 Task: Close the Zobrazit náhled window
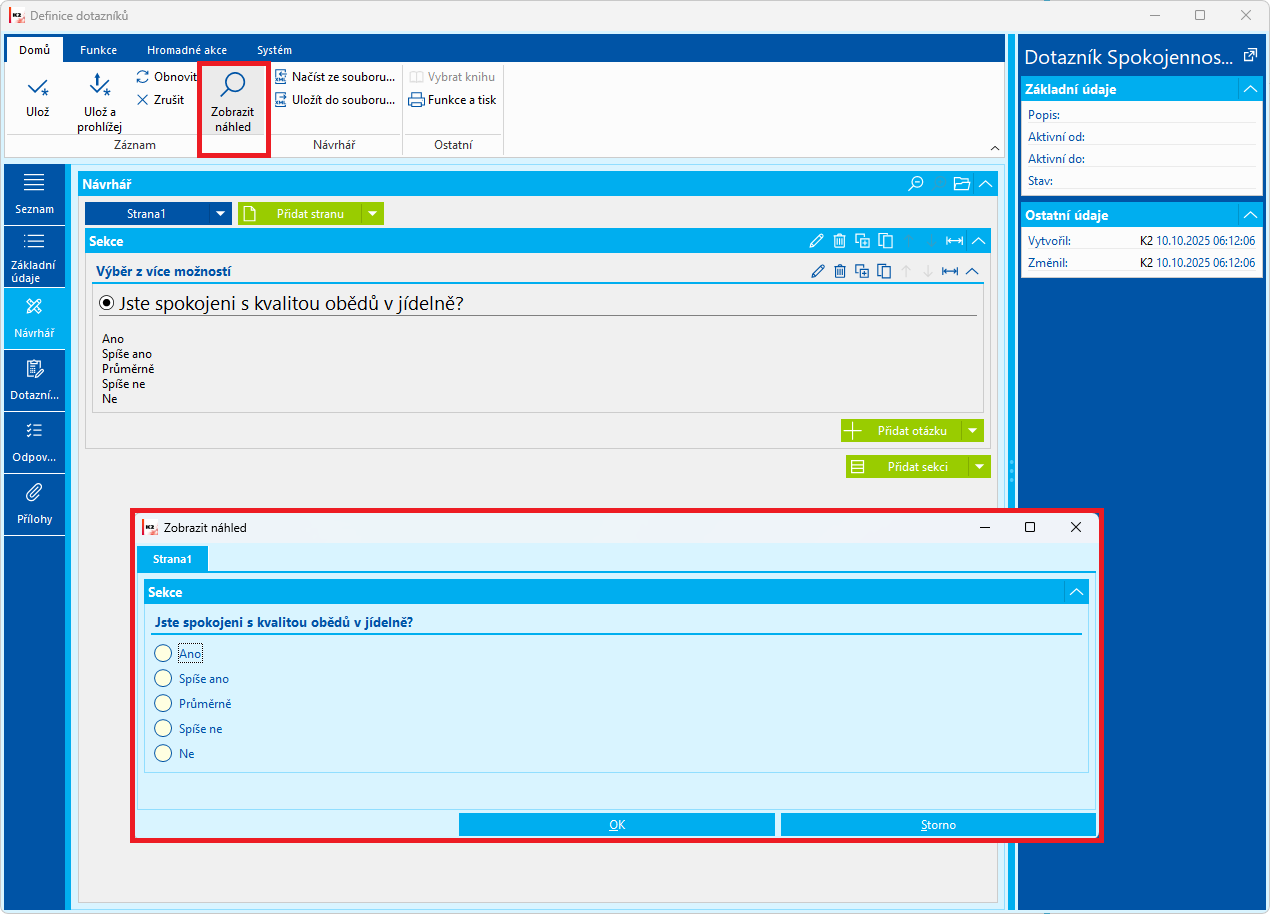pyautogui.click(x=1076, y=527)
